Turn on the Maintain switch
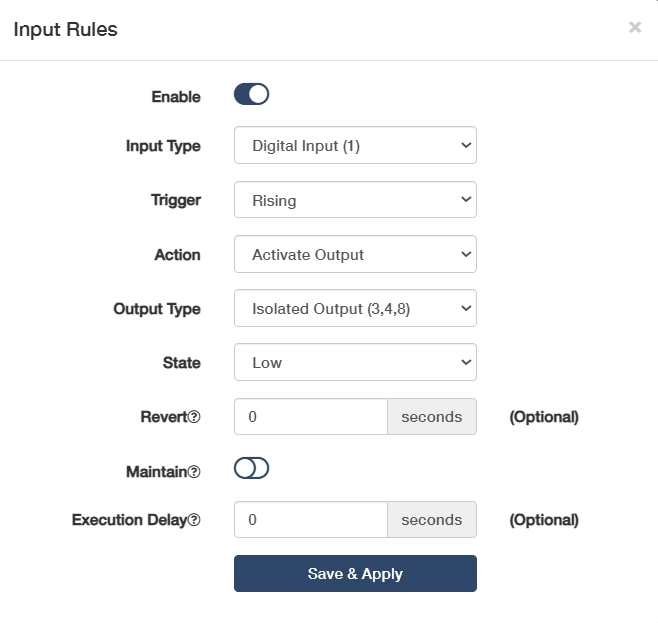Screen dimensions: 658x623 point(252,469)
